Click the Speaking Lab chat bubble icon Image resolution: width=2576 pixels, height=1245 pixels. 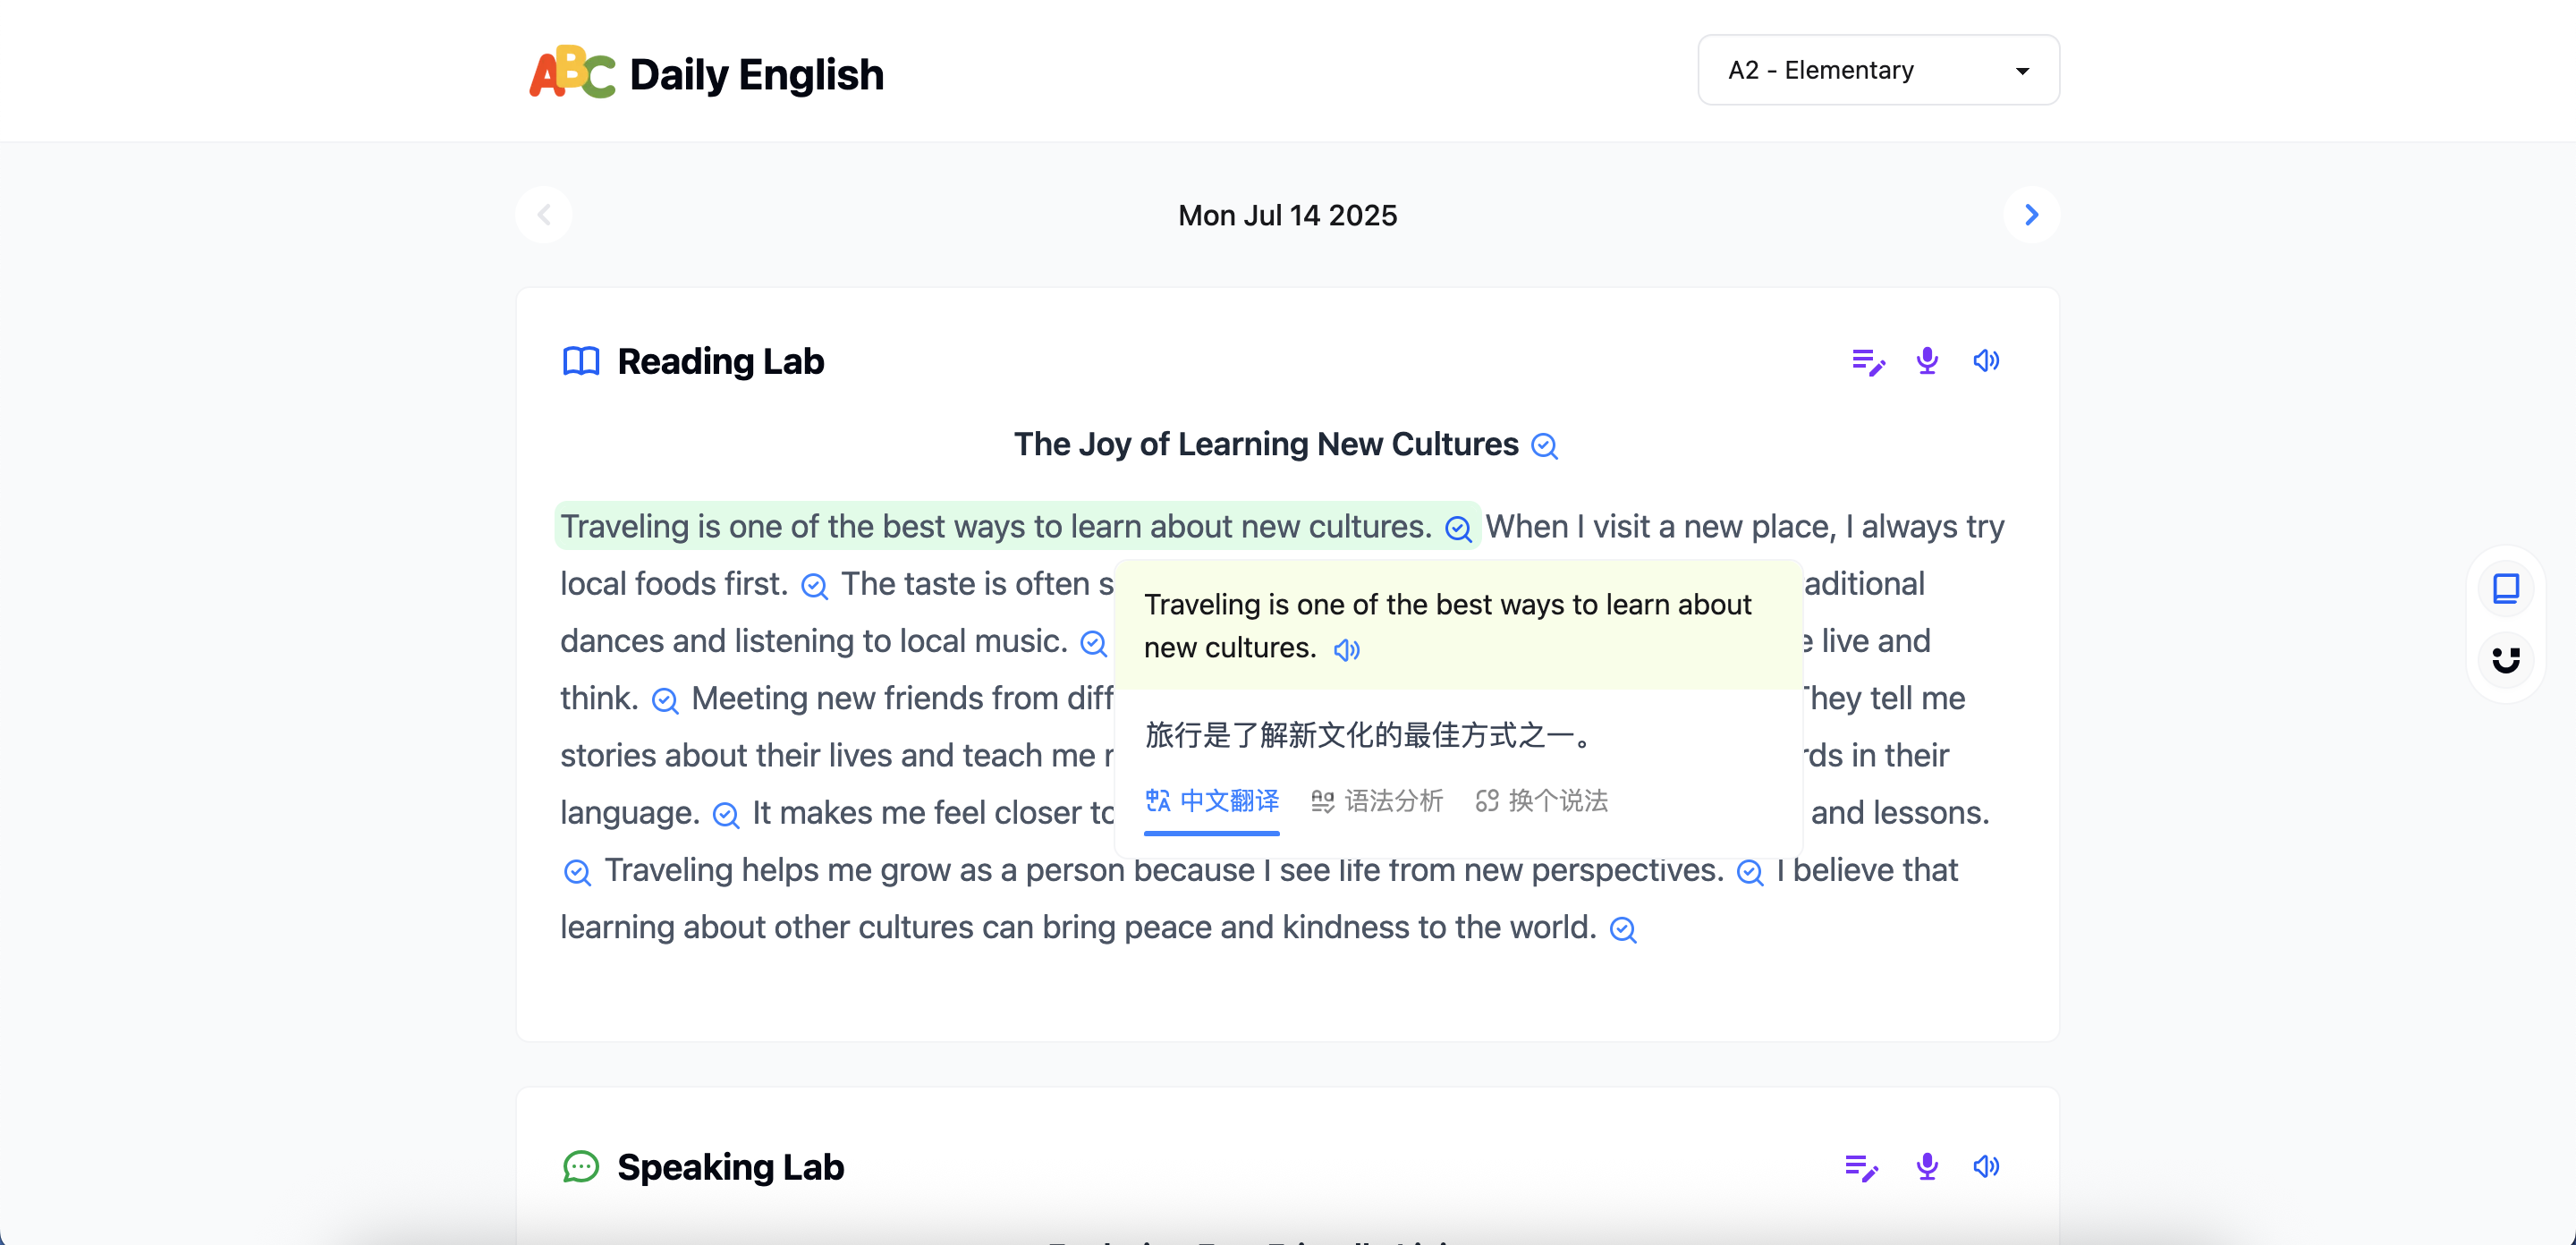(x=581, y=1166)
